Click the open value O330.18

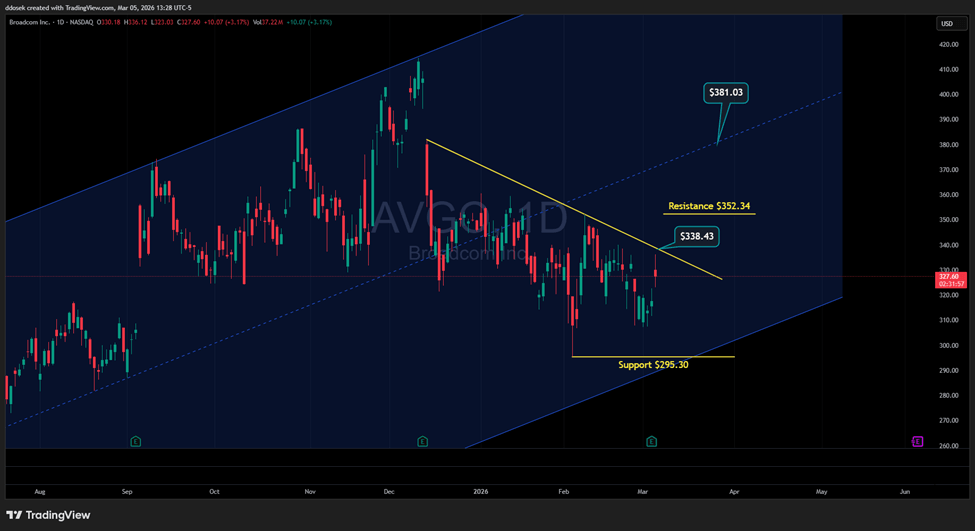[x=109, y=22]
